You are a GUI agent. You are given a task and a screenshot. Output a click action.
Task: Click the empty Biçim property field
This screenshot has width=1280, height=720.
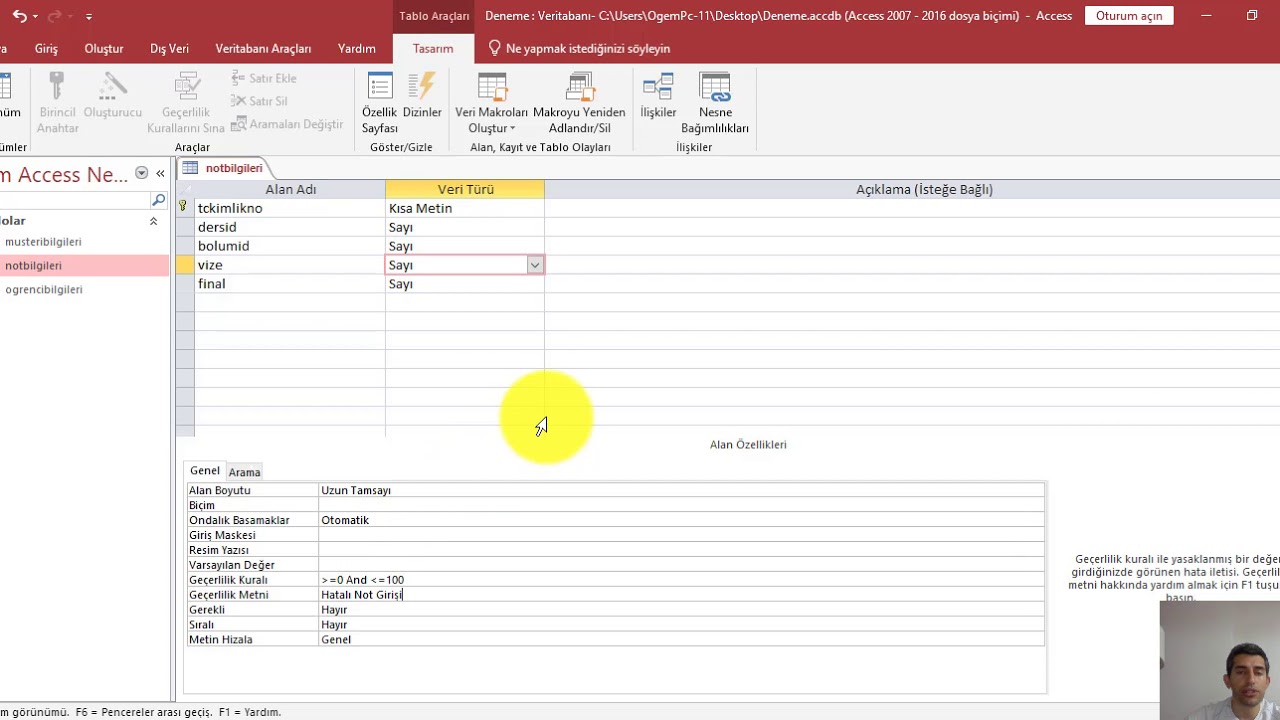tap(681, 505)
